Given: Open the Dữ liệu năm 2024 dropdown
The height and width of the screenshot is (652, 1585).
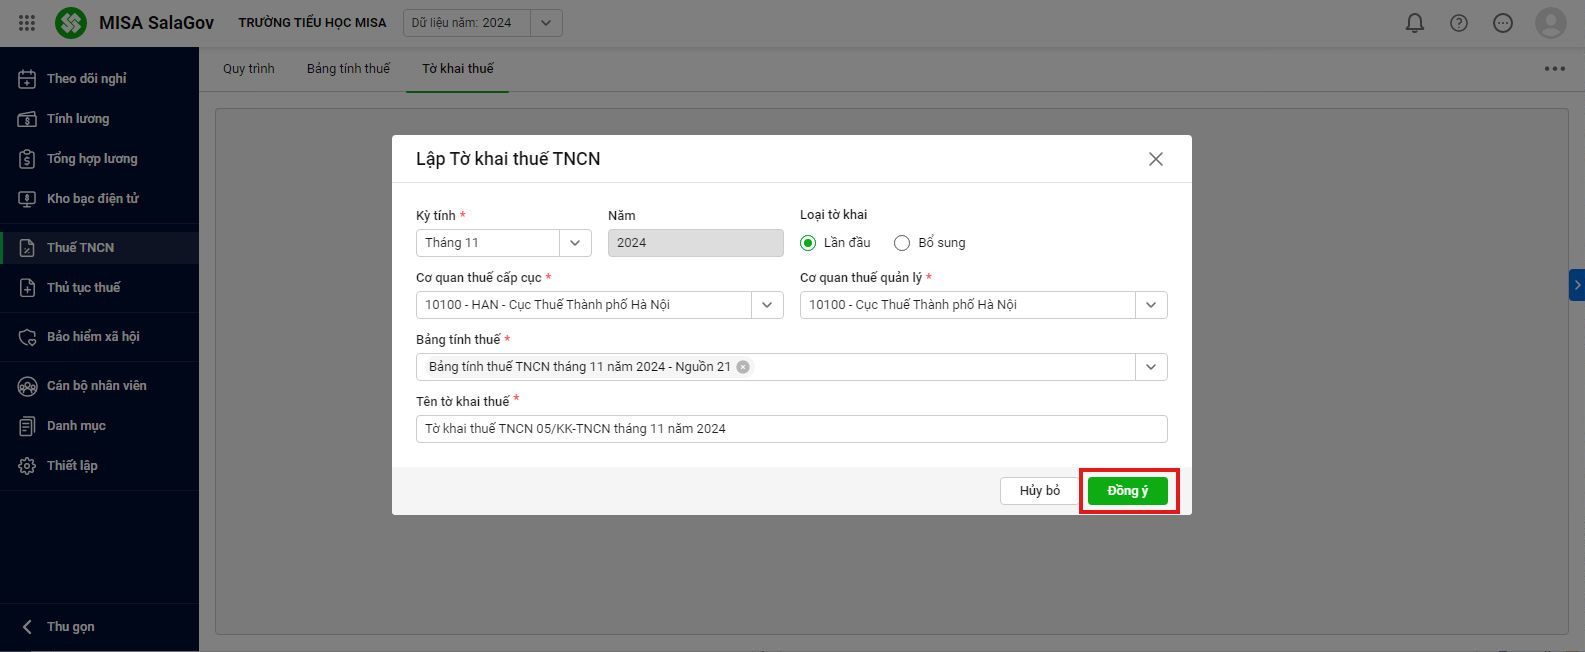Looking at the screenshot, I should coord(546,23).
